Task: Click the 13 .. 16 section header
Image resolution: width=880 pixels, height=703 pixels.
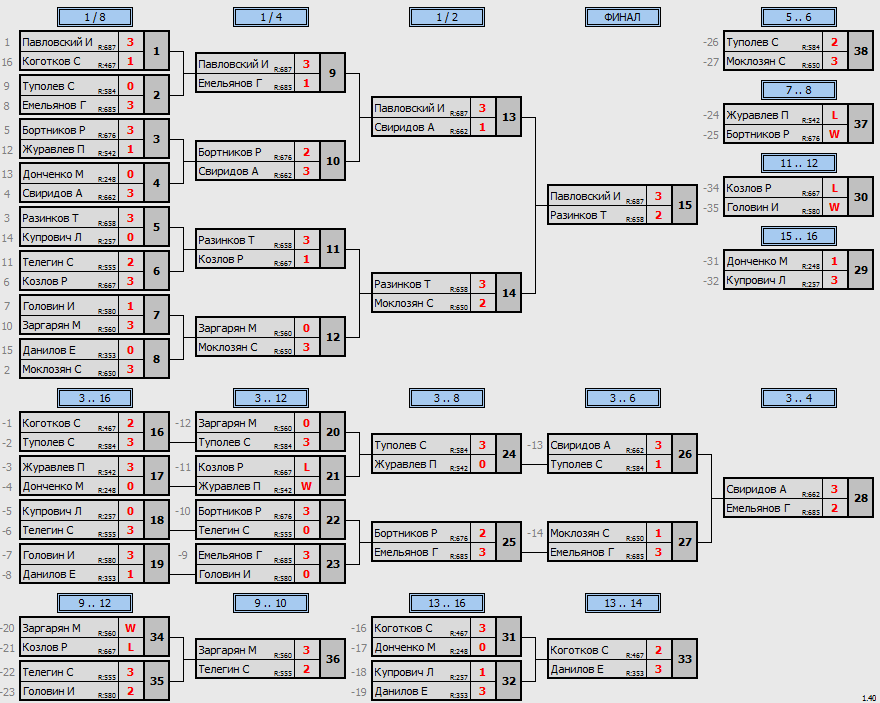Action: point(447,604)
